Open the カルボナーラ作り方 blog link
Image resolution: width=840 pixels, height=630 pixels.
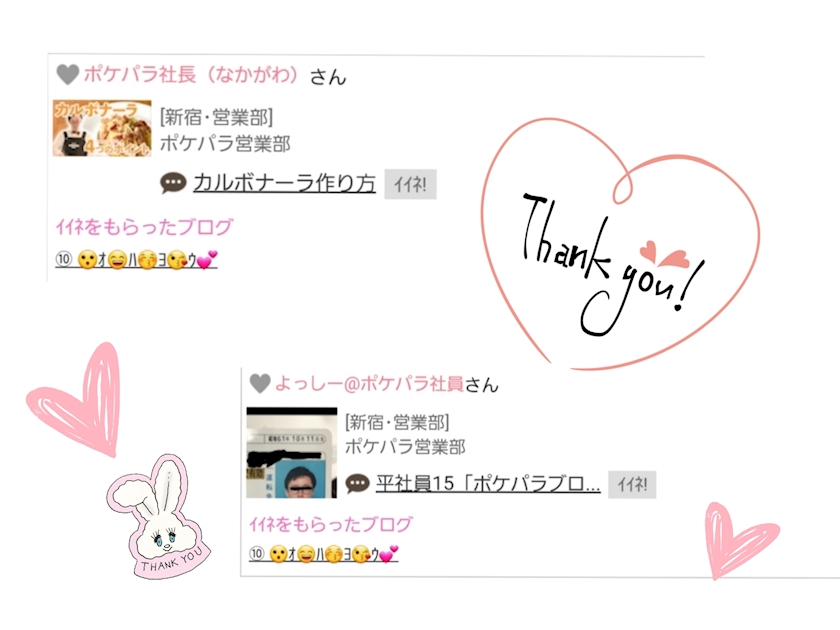[x=284, y=183]
